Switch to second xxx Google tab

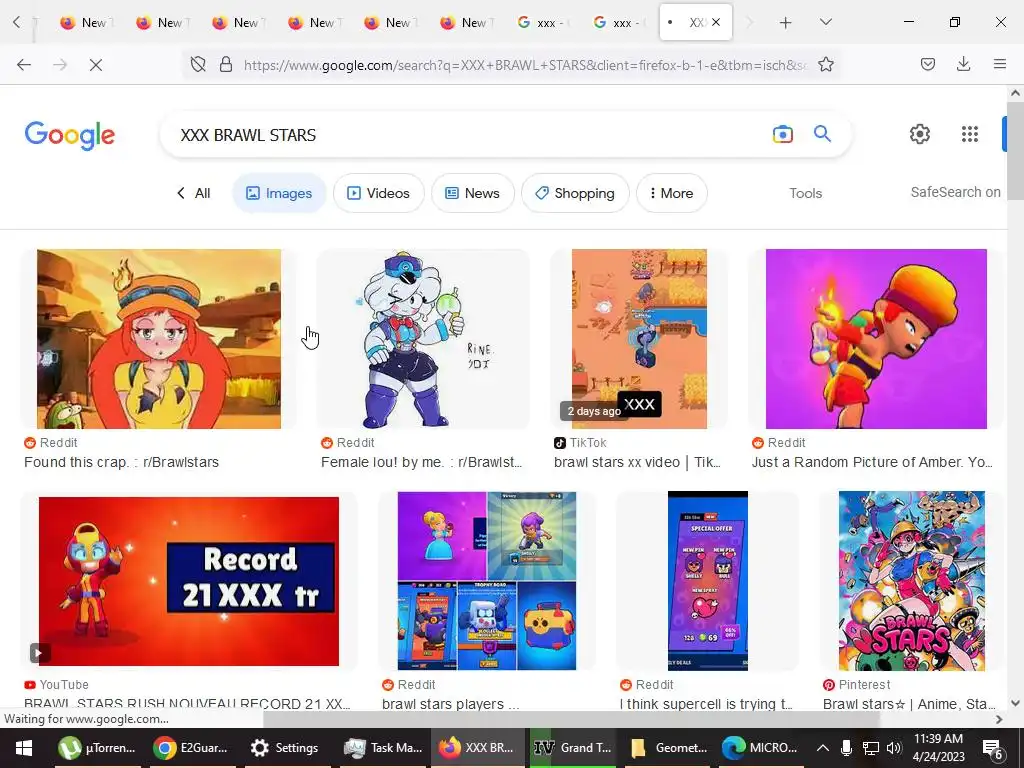click(x=620, y=22)
